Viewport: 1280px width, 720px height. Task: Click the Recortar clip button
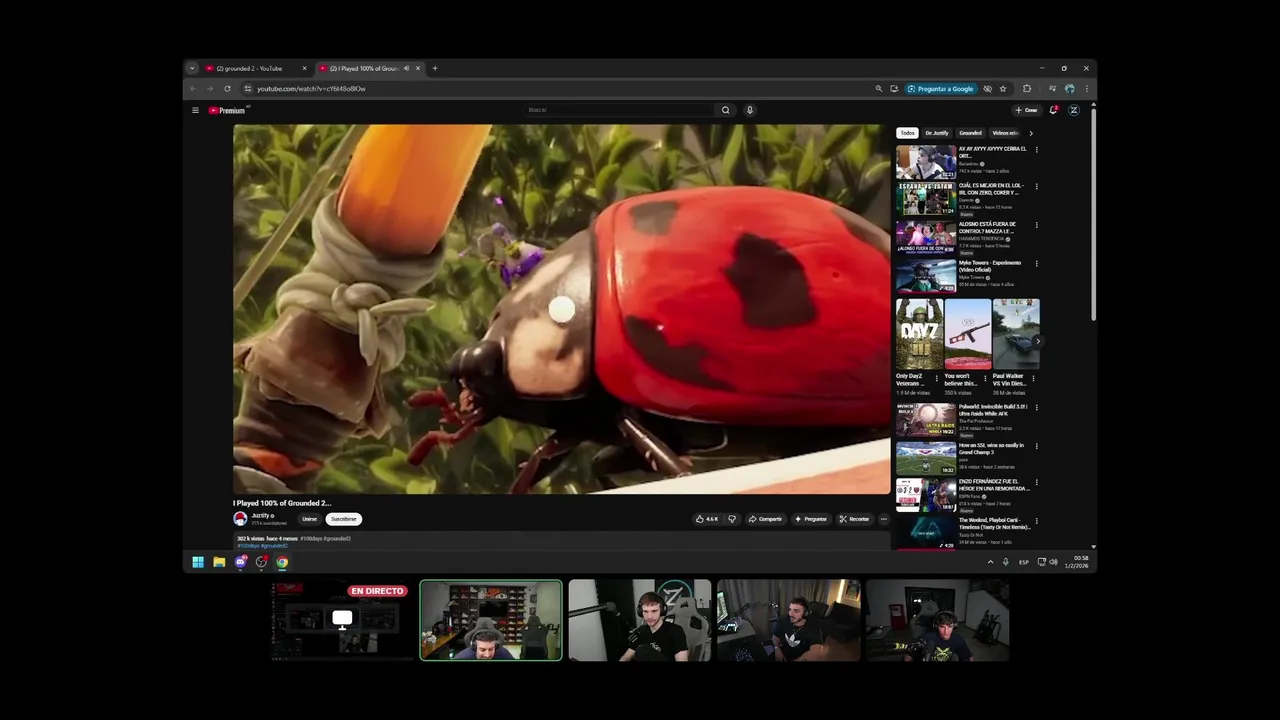pos(855,519)
